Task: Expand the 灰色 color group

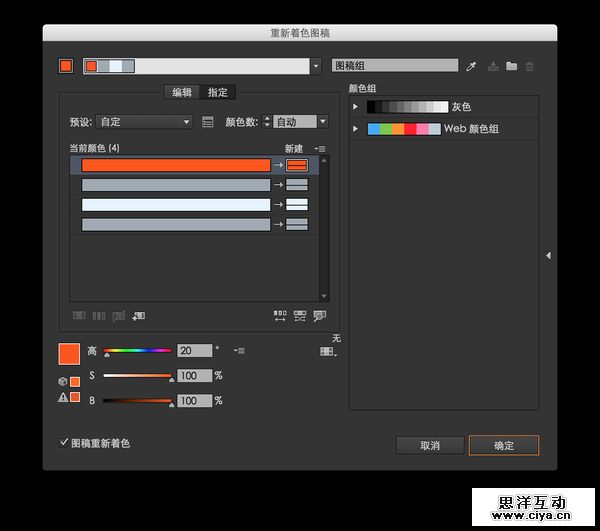Action: [355, 106]
